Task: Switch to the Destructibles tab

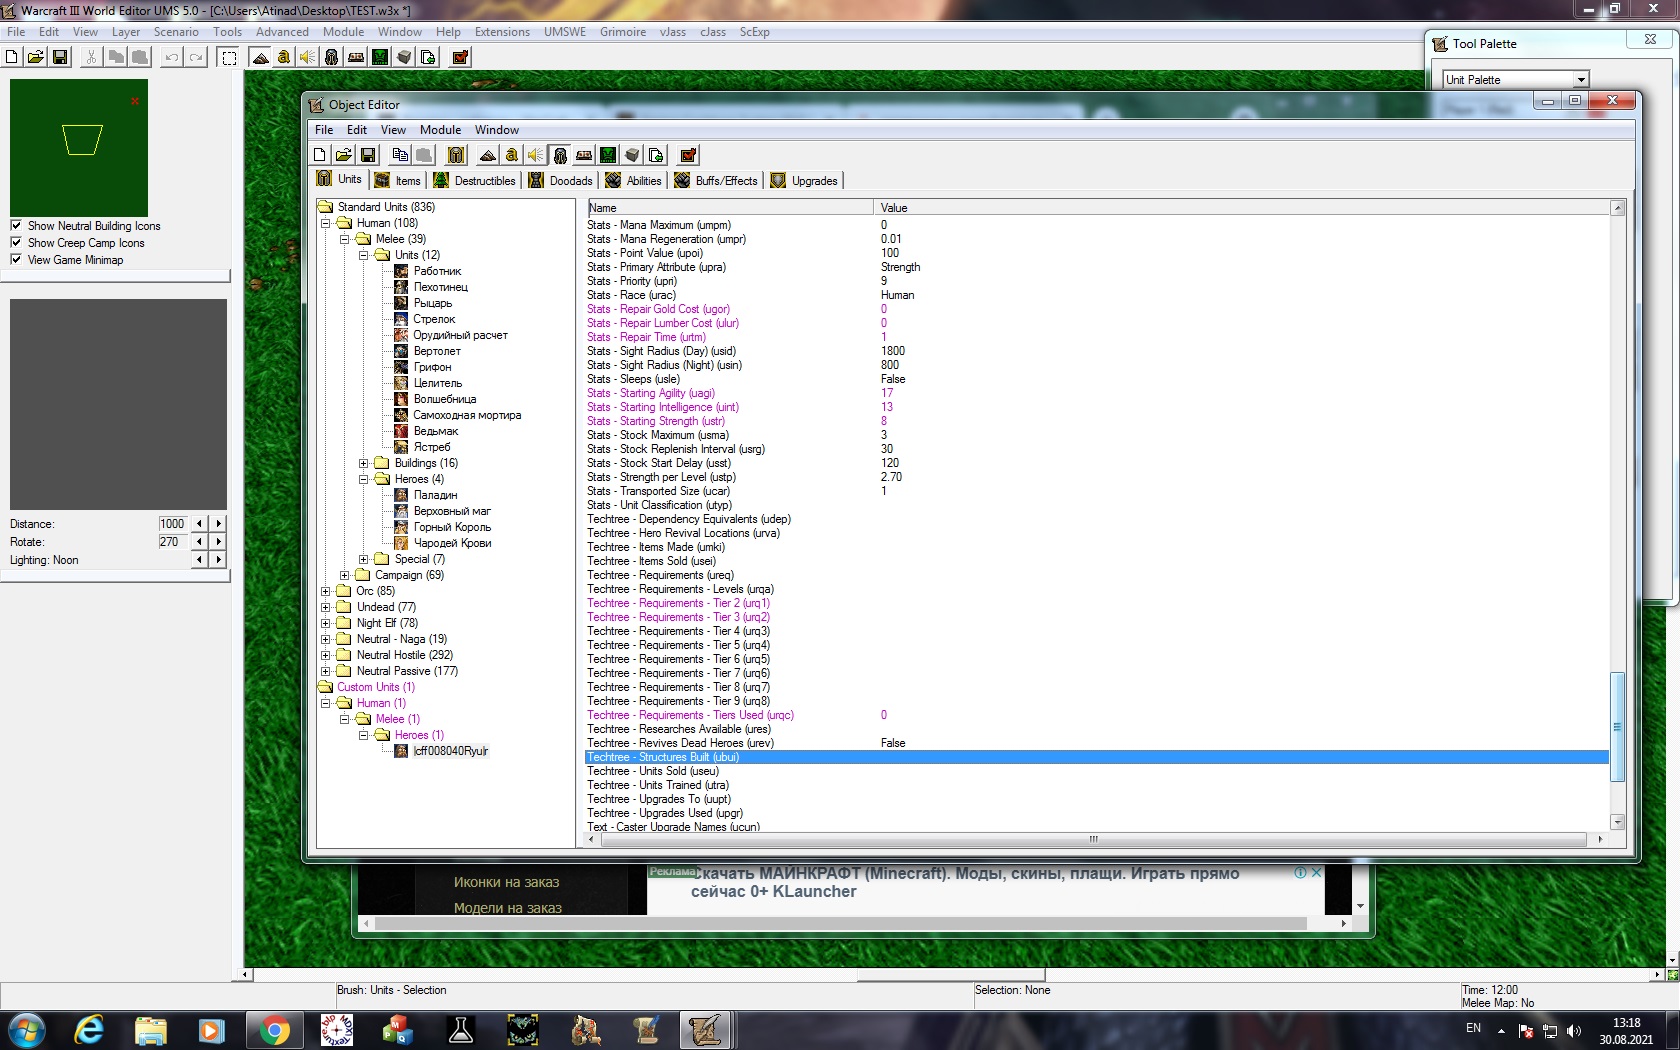Action: click(x=476, y=181)
